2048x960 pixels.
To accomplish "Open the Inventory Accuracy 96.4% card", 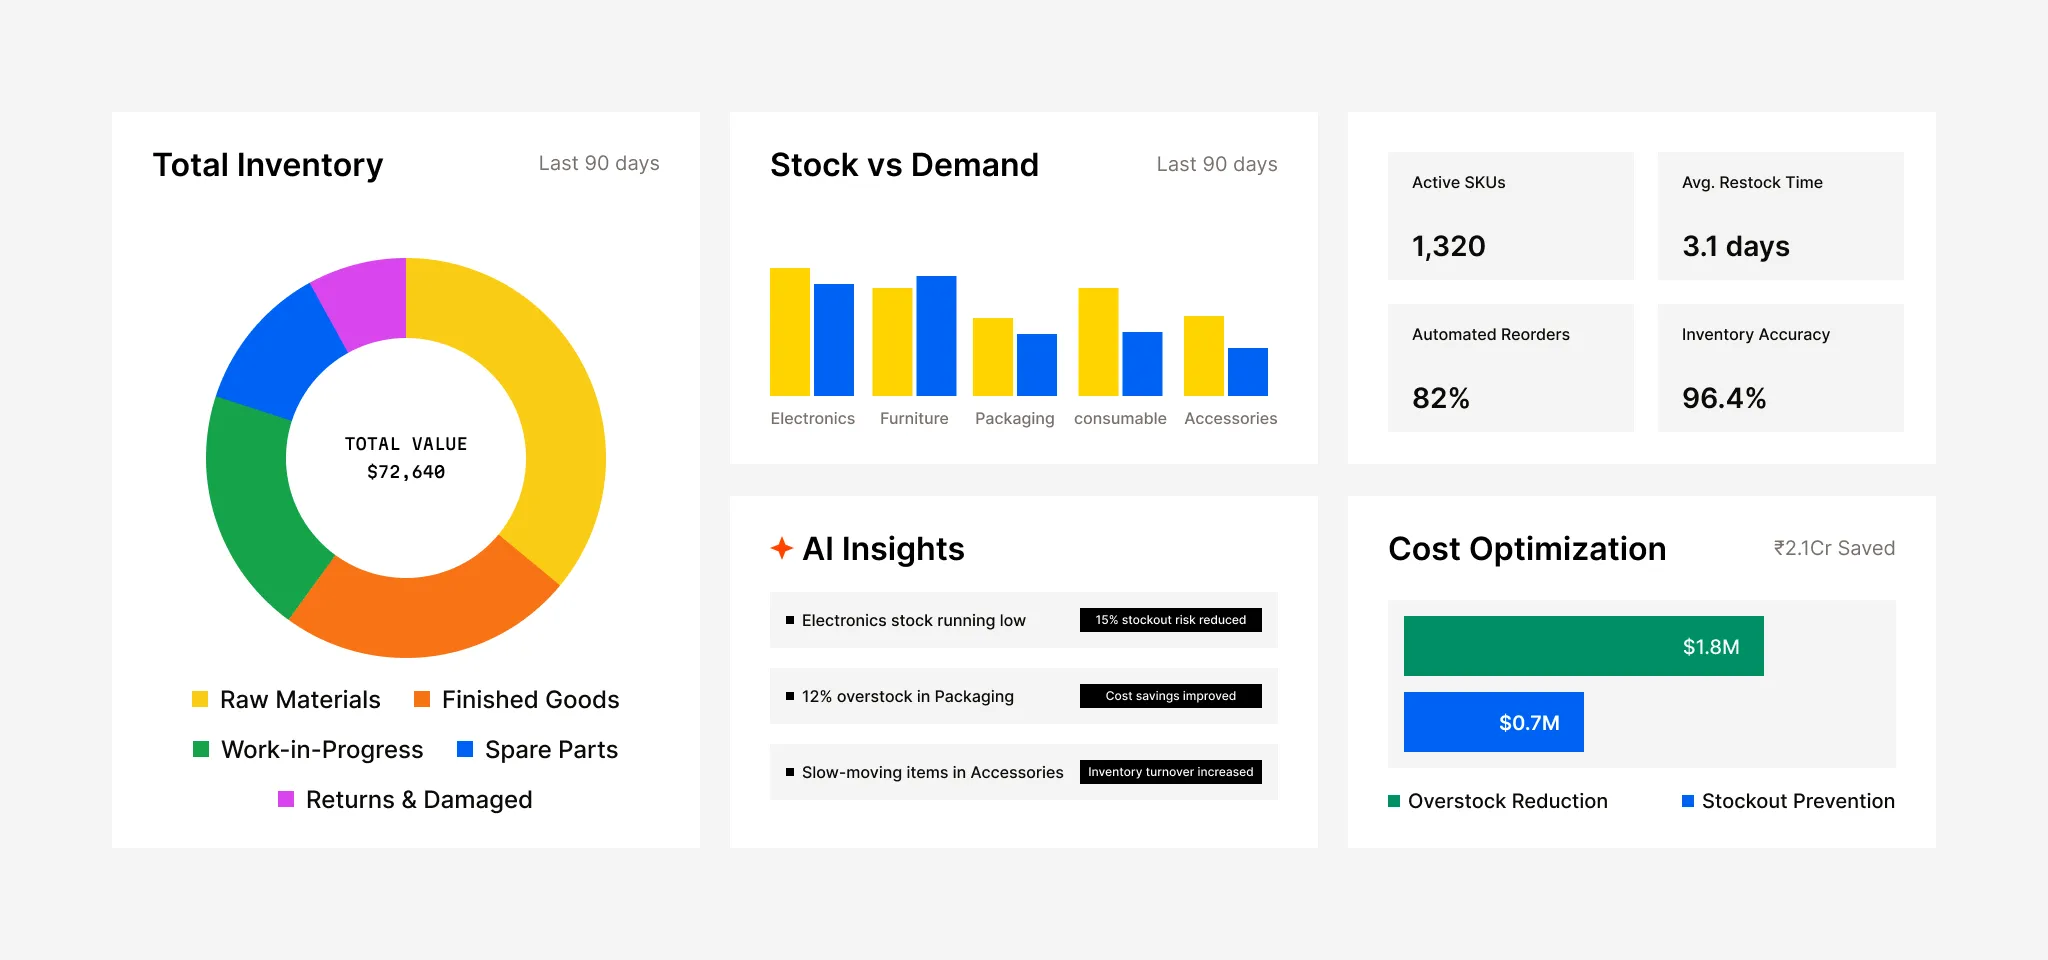I will pos(1781,368).
